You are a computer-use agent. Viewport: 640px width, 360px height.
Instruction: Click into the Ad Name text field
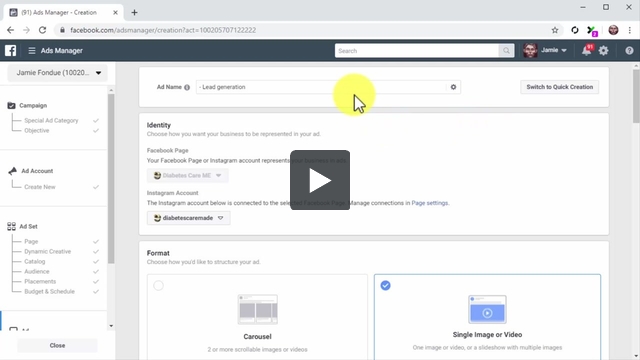point(322,87)
